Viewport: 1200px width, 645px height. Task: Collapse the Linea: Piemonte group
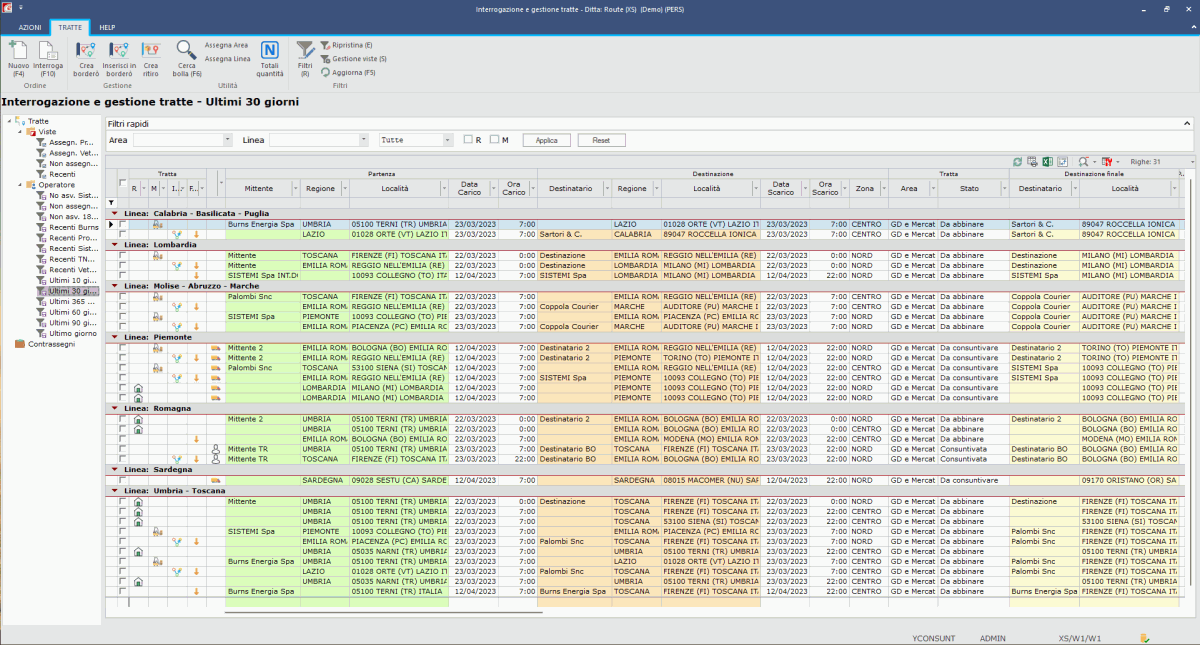(114, 337)
